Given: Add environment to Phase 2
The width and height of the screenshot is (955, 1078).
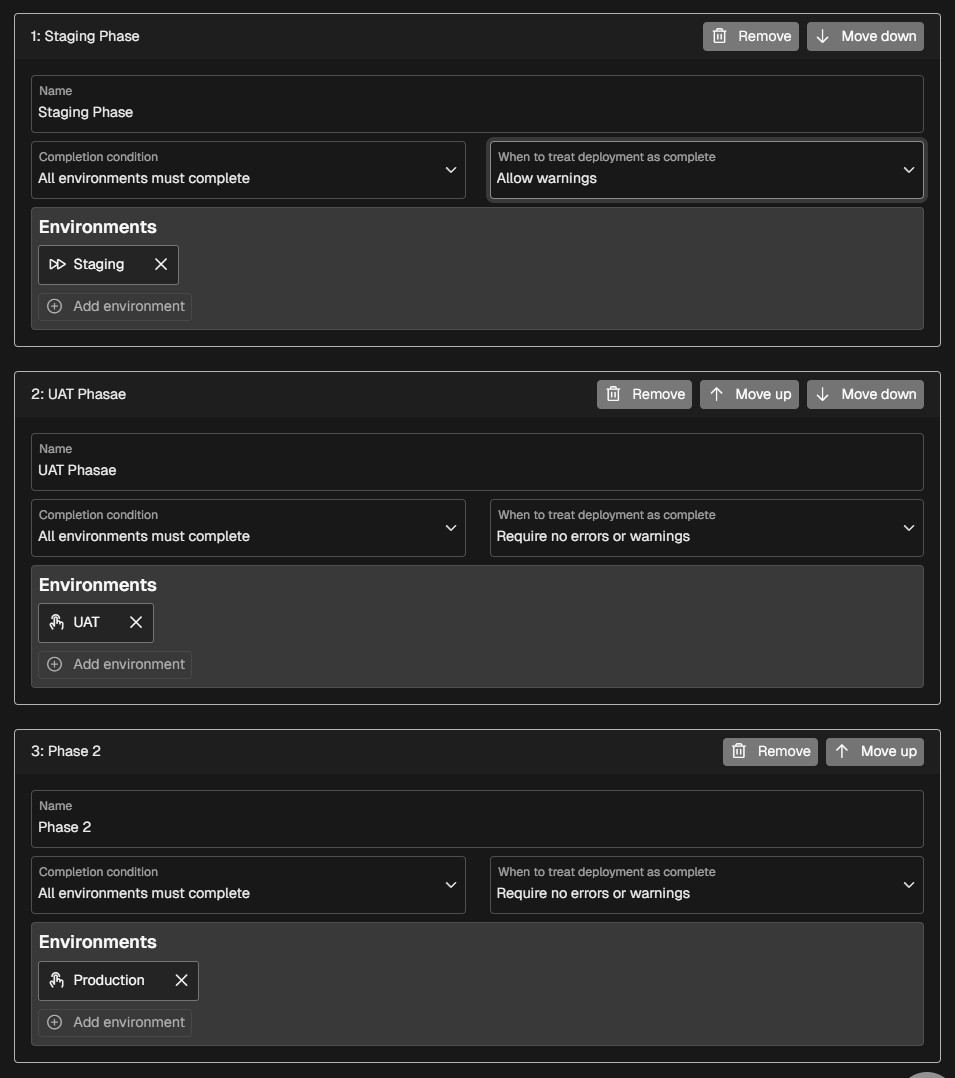Looking at the screenshot, I should 115,1022.
